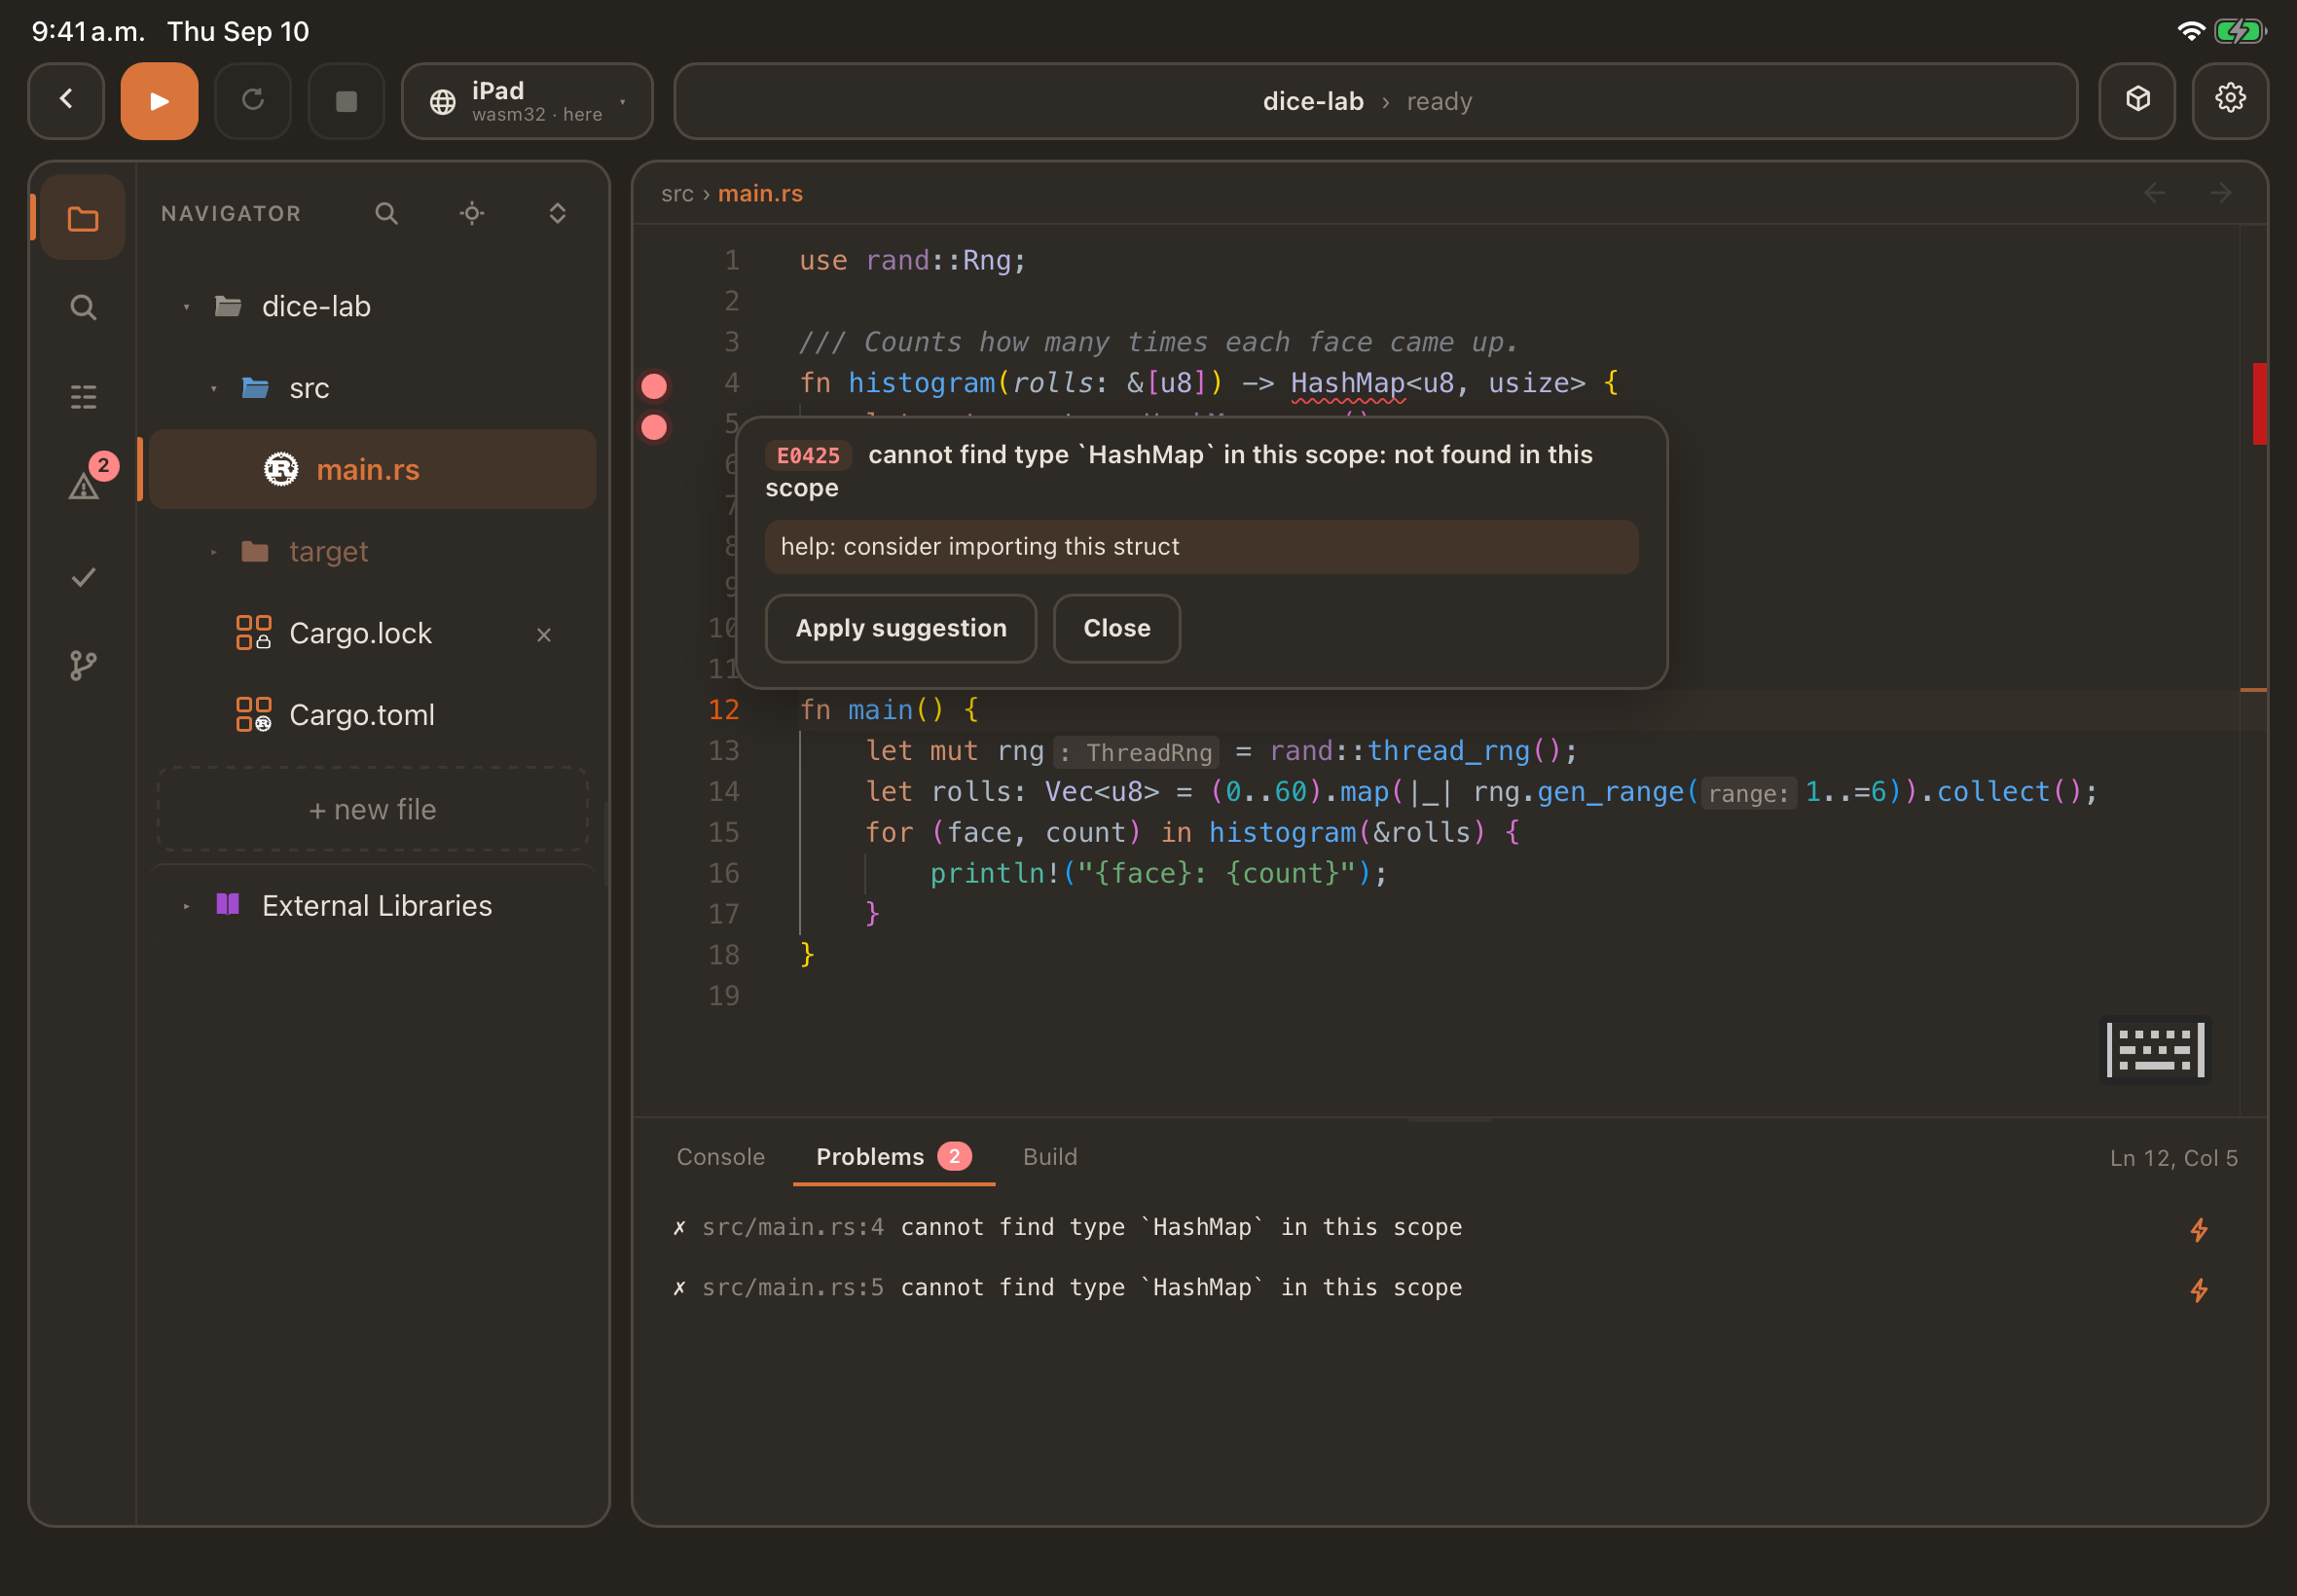Click the reload button in the toolbar
This screenshot has width=2297, height=1596.
pos(253,101)
